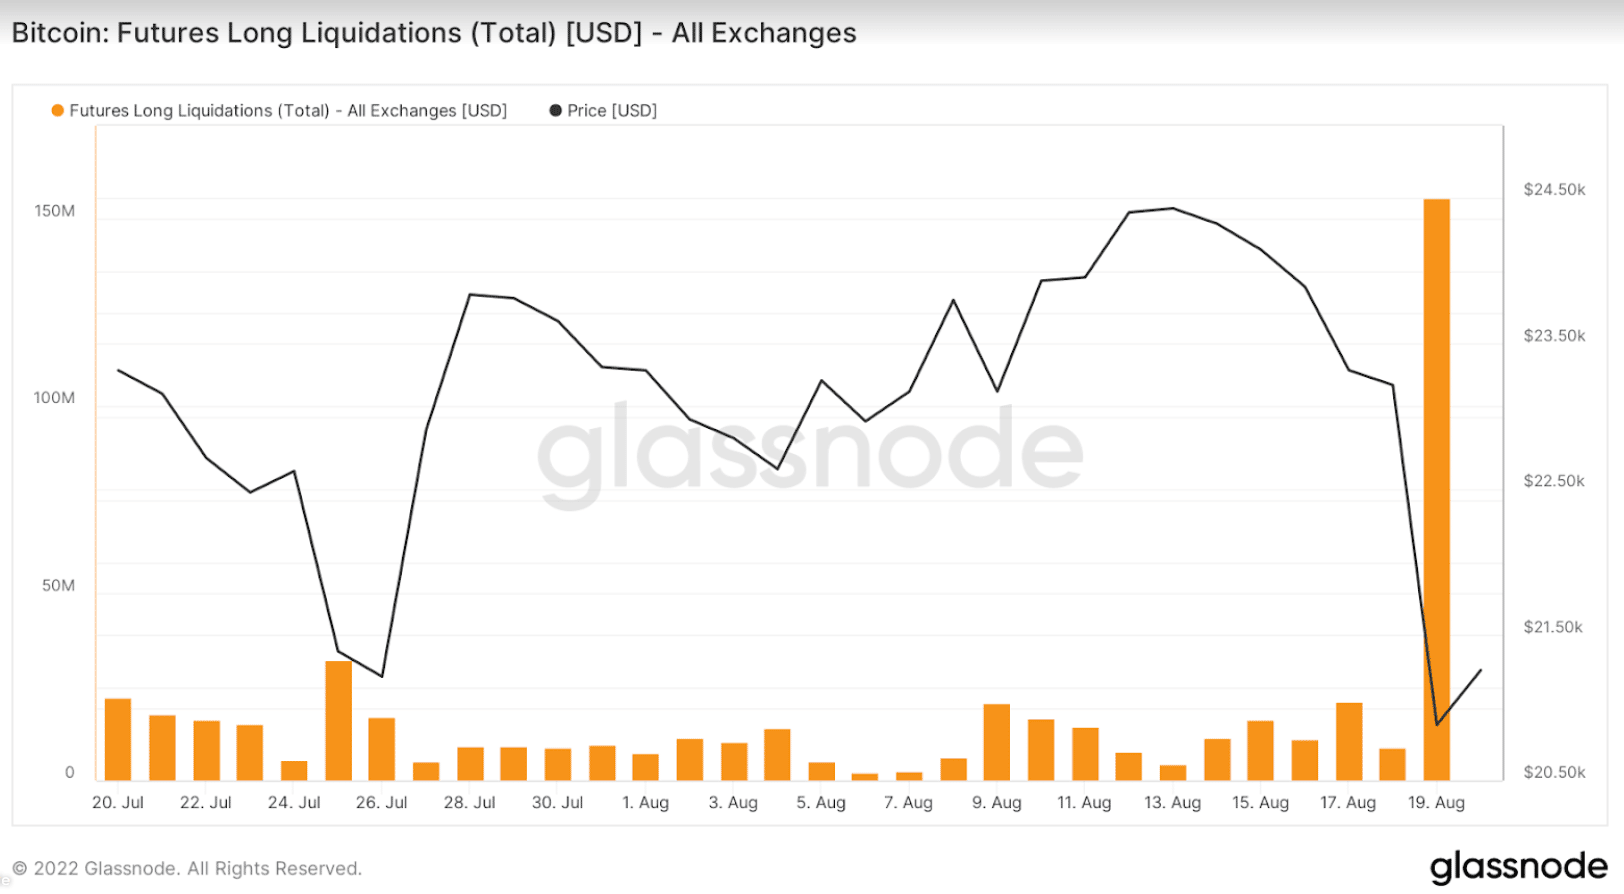Click the 13. Aug x-axis date label

click(1172, 802)
